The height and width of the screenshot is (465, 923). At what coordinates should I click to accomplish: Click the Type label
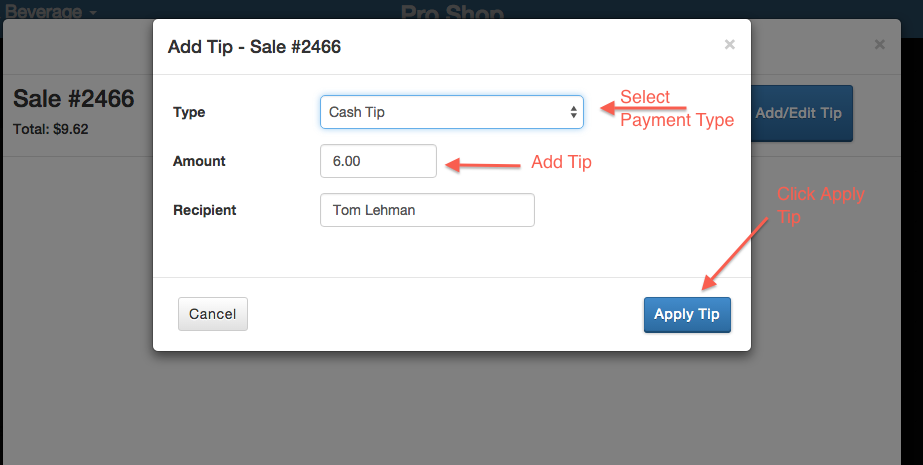point(189,112)
